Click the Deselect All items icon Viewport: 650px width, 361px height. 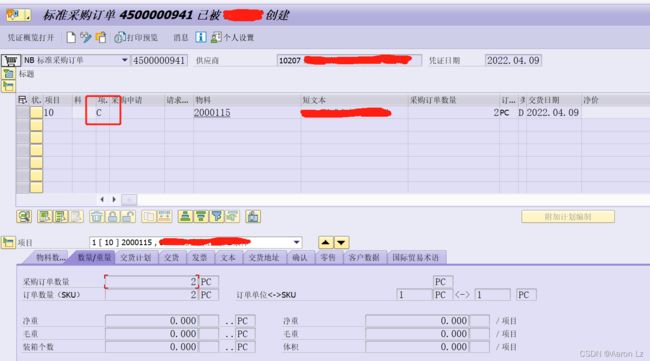point(60,216)
